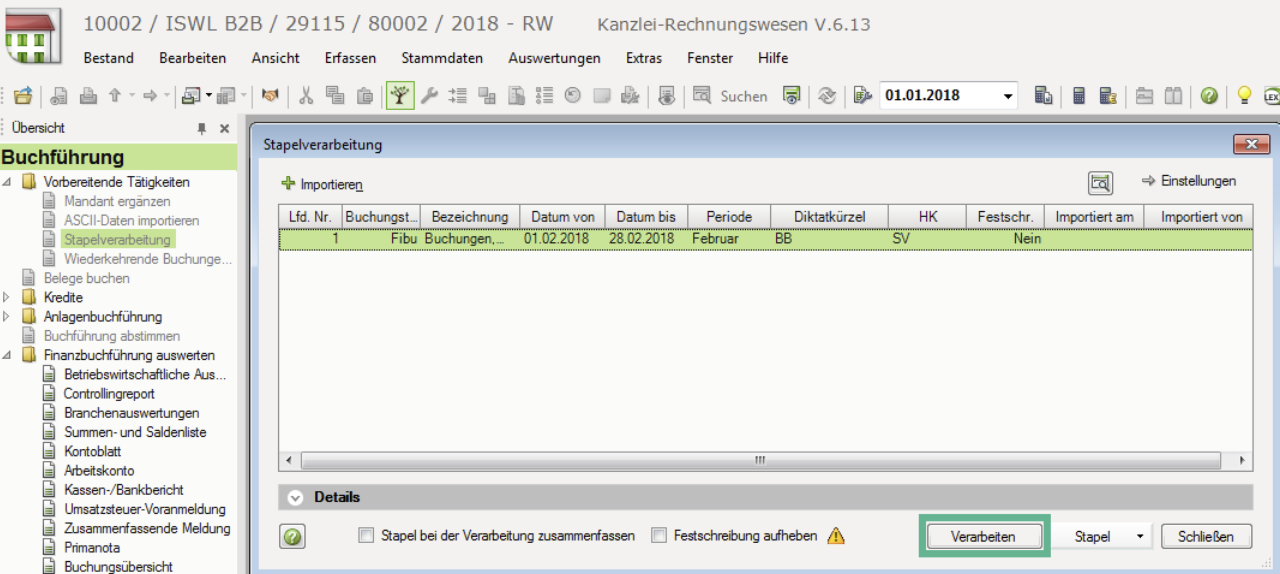The image size is (1280, 574).
Task: Click the Importieren link
Action: pos(322,184)
